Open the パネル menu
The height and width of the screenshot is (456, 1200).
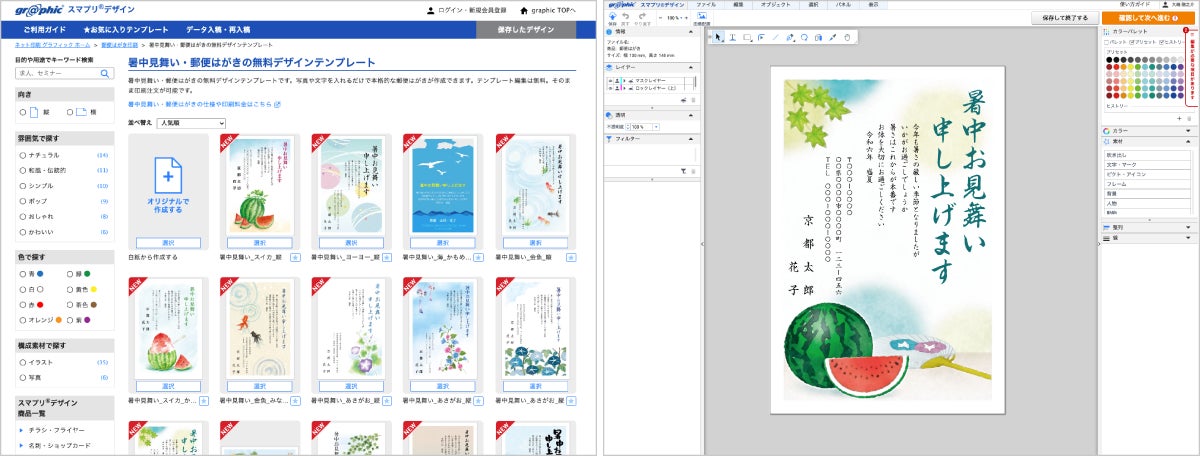click(843, 5)
